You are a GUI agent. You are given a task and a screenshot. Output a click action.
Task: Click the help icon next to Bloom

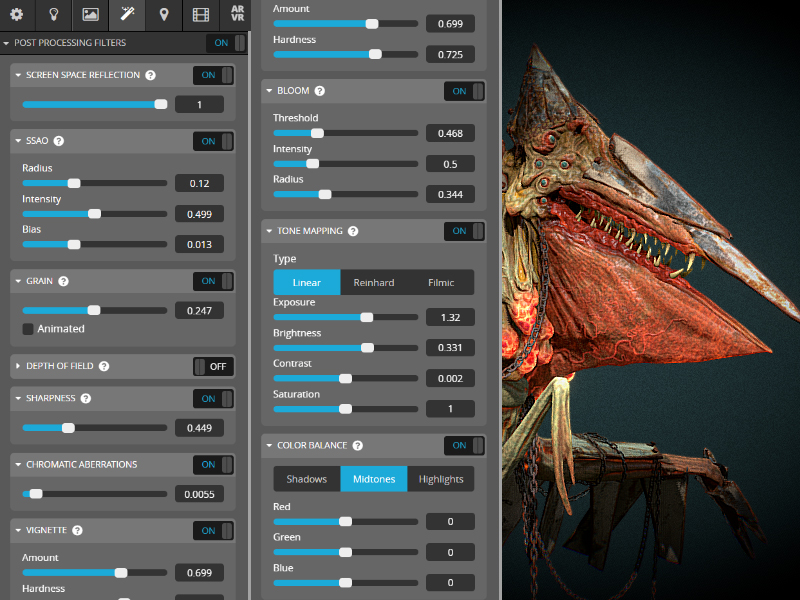click(320, 91)
